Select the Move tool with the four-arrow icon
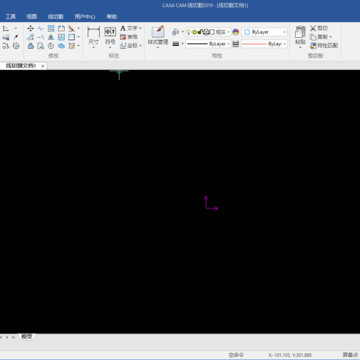360x360 pixels. click(x=31, y=29)
